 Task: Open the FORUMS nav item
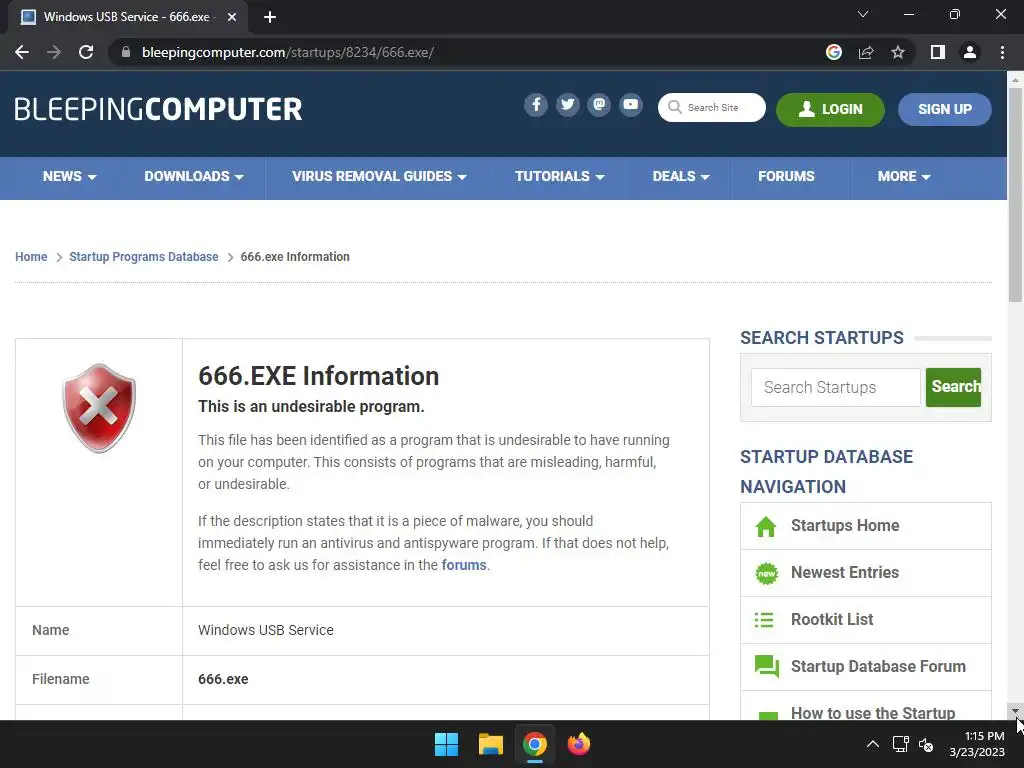(x=786, y=177)
